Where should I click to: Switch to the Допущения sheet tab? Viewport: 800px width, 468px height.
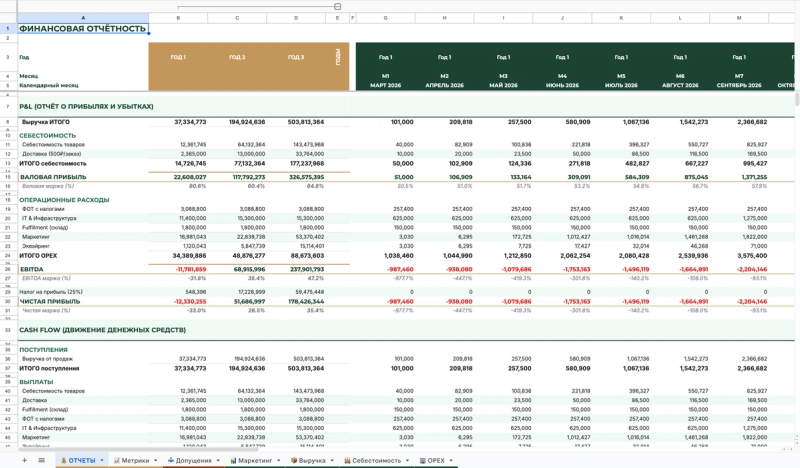(x=194, y=460)
